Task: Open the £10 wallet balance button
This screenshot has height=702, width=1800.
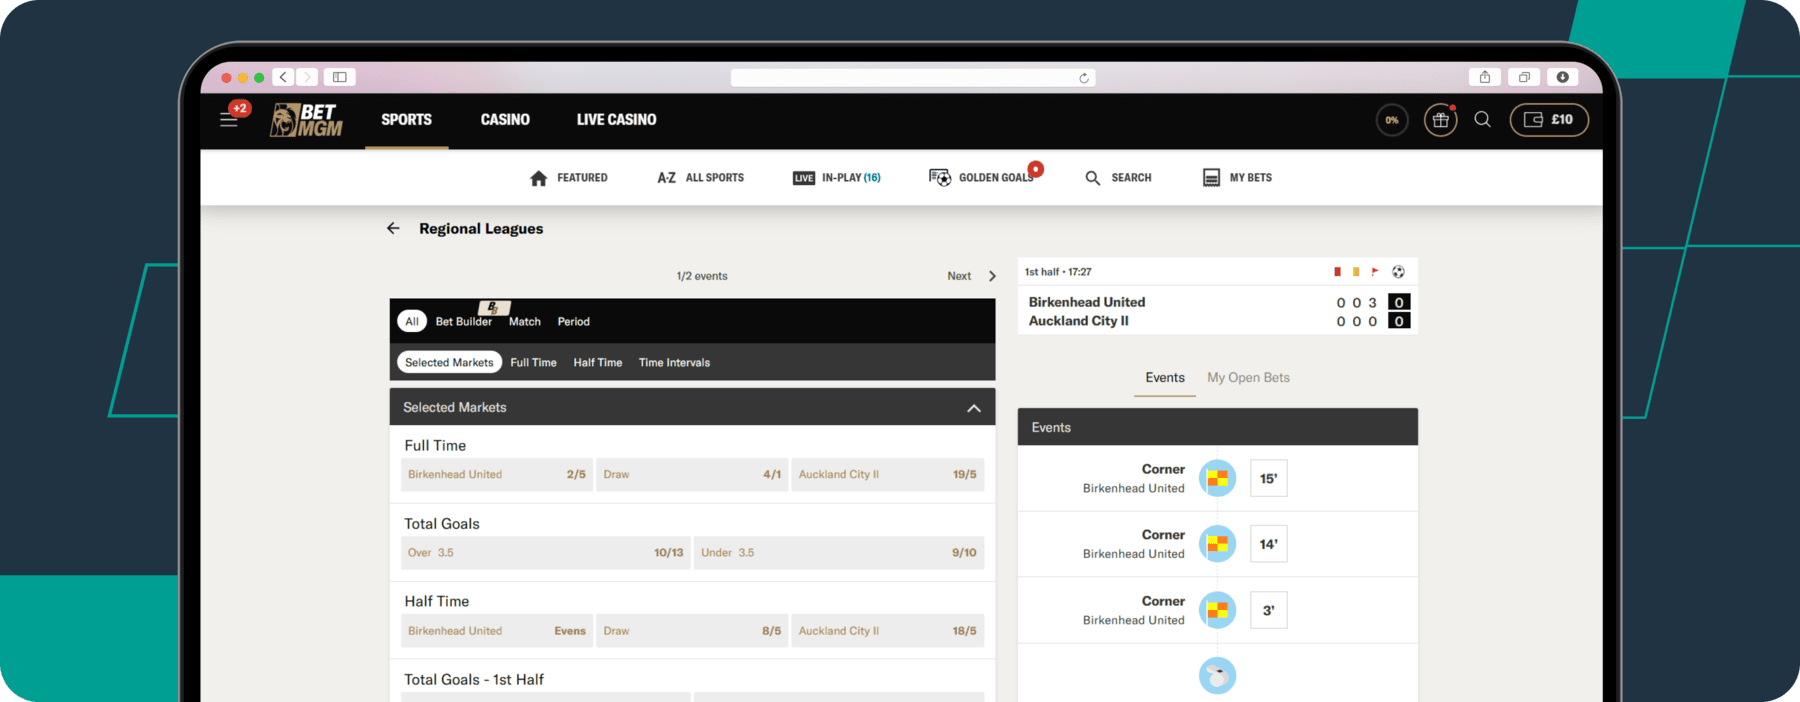Action: pos(1549,120)
